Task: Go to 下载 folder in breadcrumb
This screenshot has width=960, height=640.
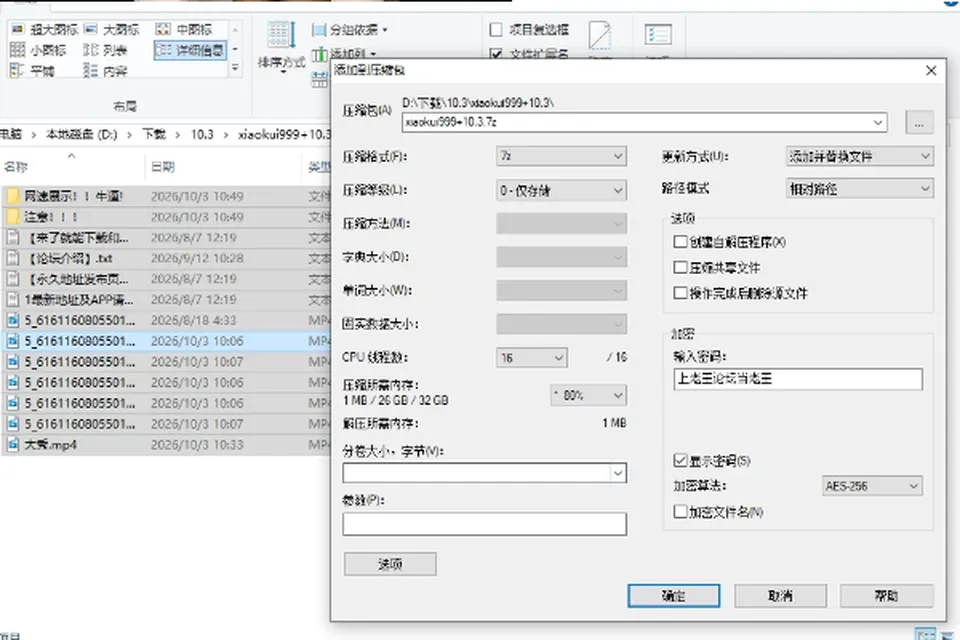Action: (x=154, y=134)
